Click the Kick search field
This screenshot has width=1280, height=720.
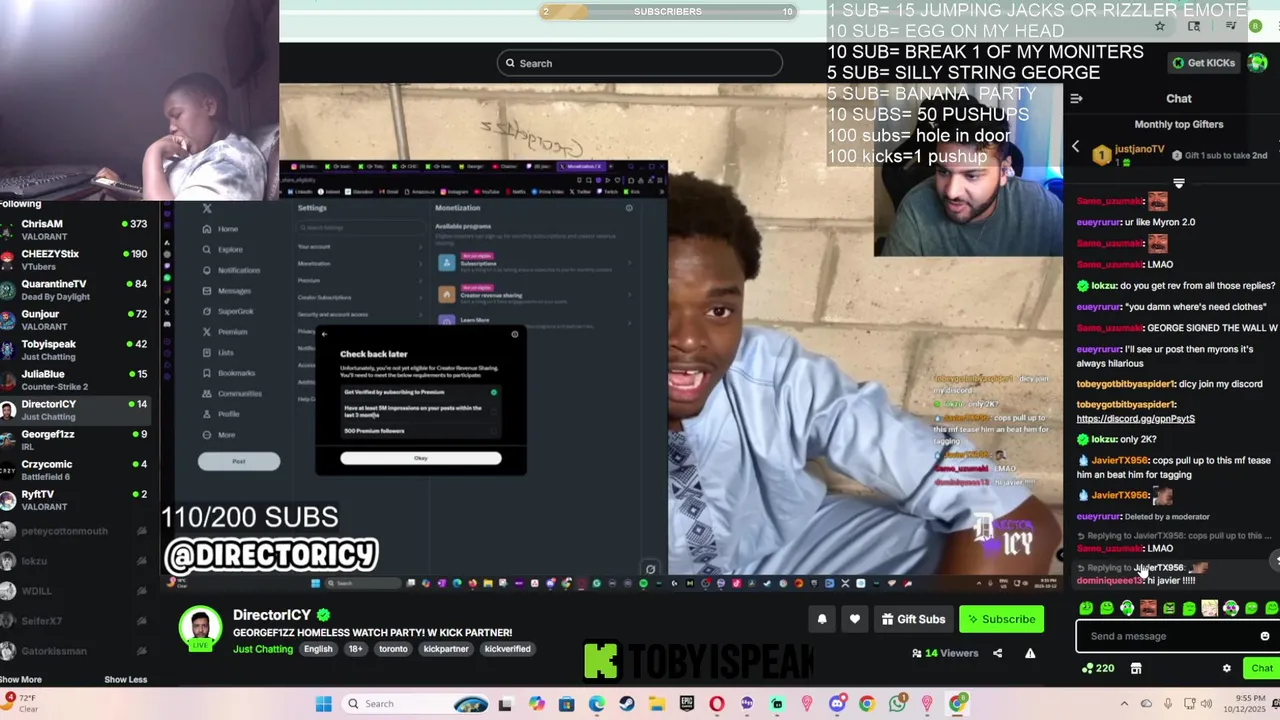click(x=640, y=63)
